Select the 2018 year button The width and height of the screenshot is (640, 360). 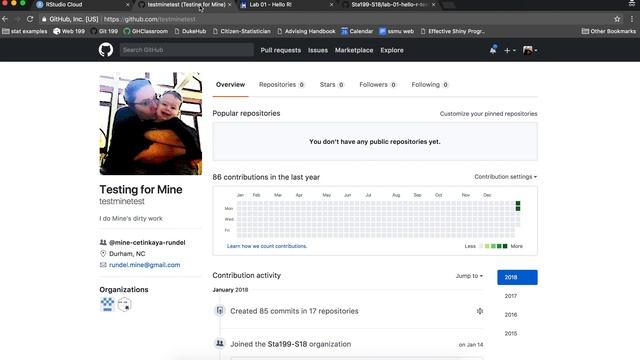coord(517,277)
